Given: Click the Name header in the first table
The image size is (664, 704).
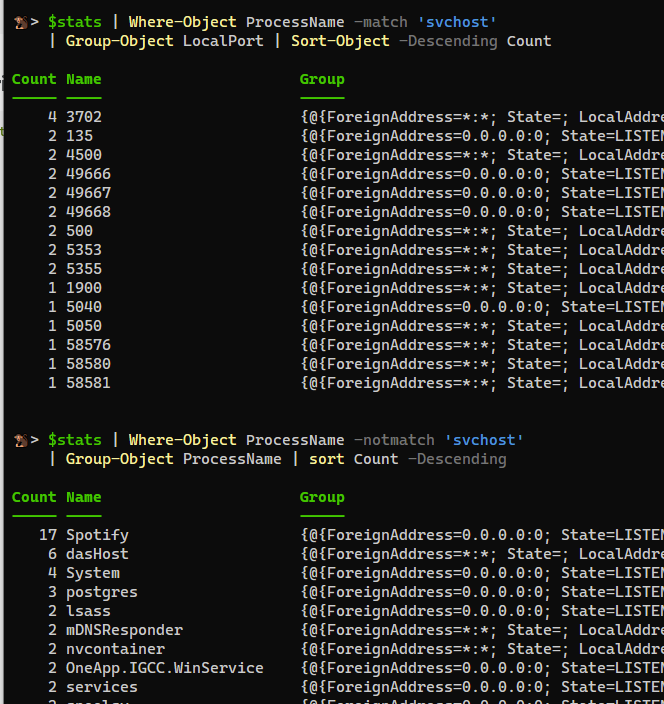Looking at the screenshot, I should click(84, 79).
